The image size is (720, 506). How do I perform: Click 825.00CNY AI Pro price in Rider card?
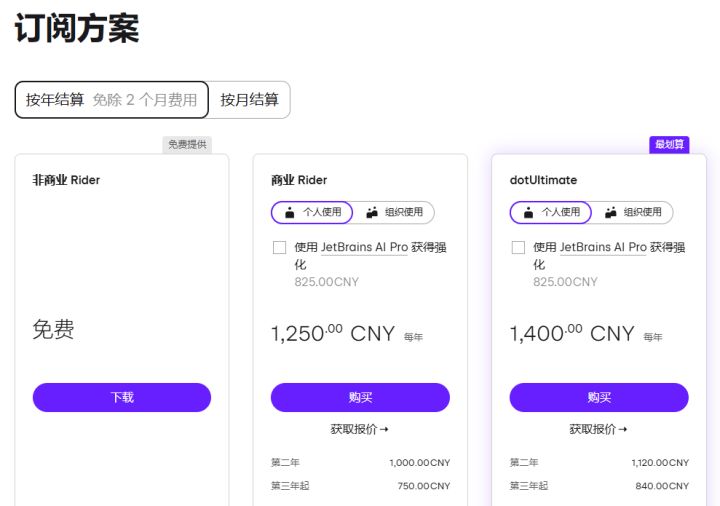tap(326, 282)
